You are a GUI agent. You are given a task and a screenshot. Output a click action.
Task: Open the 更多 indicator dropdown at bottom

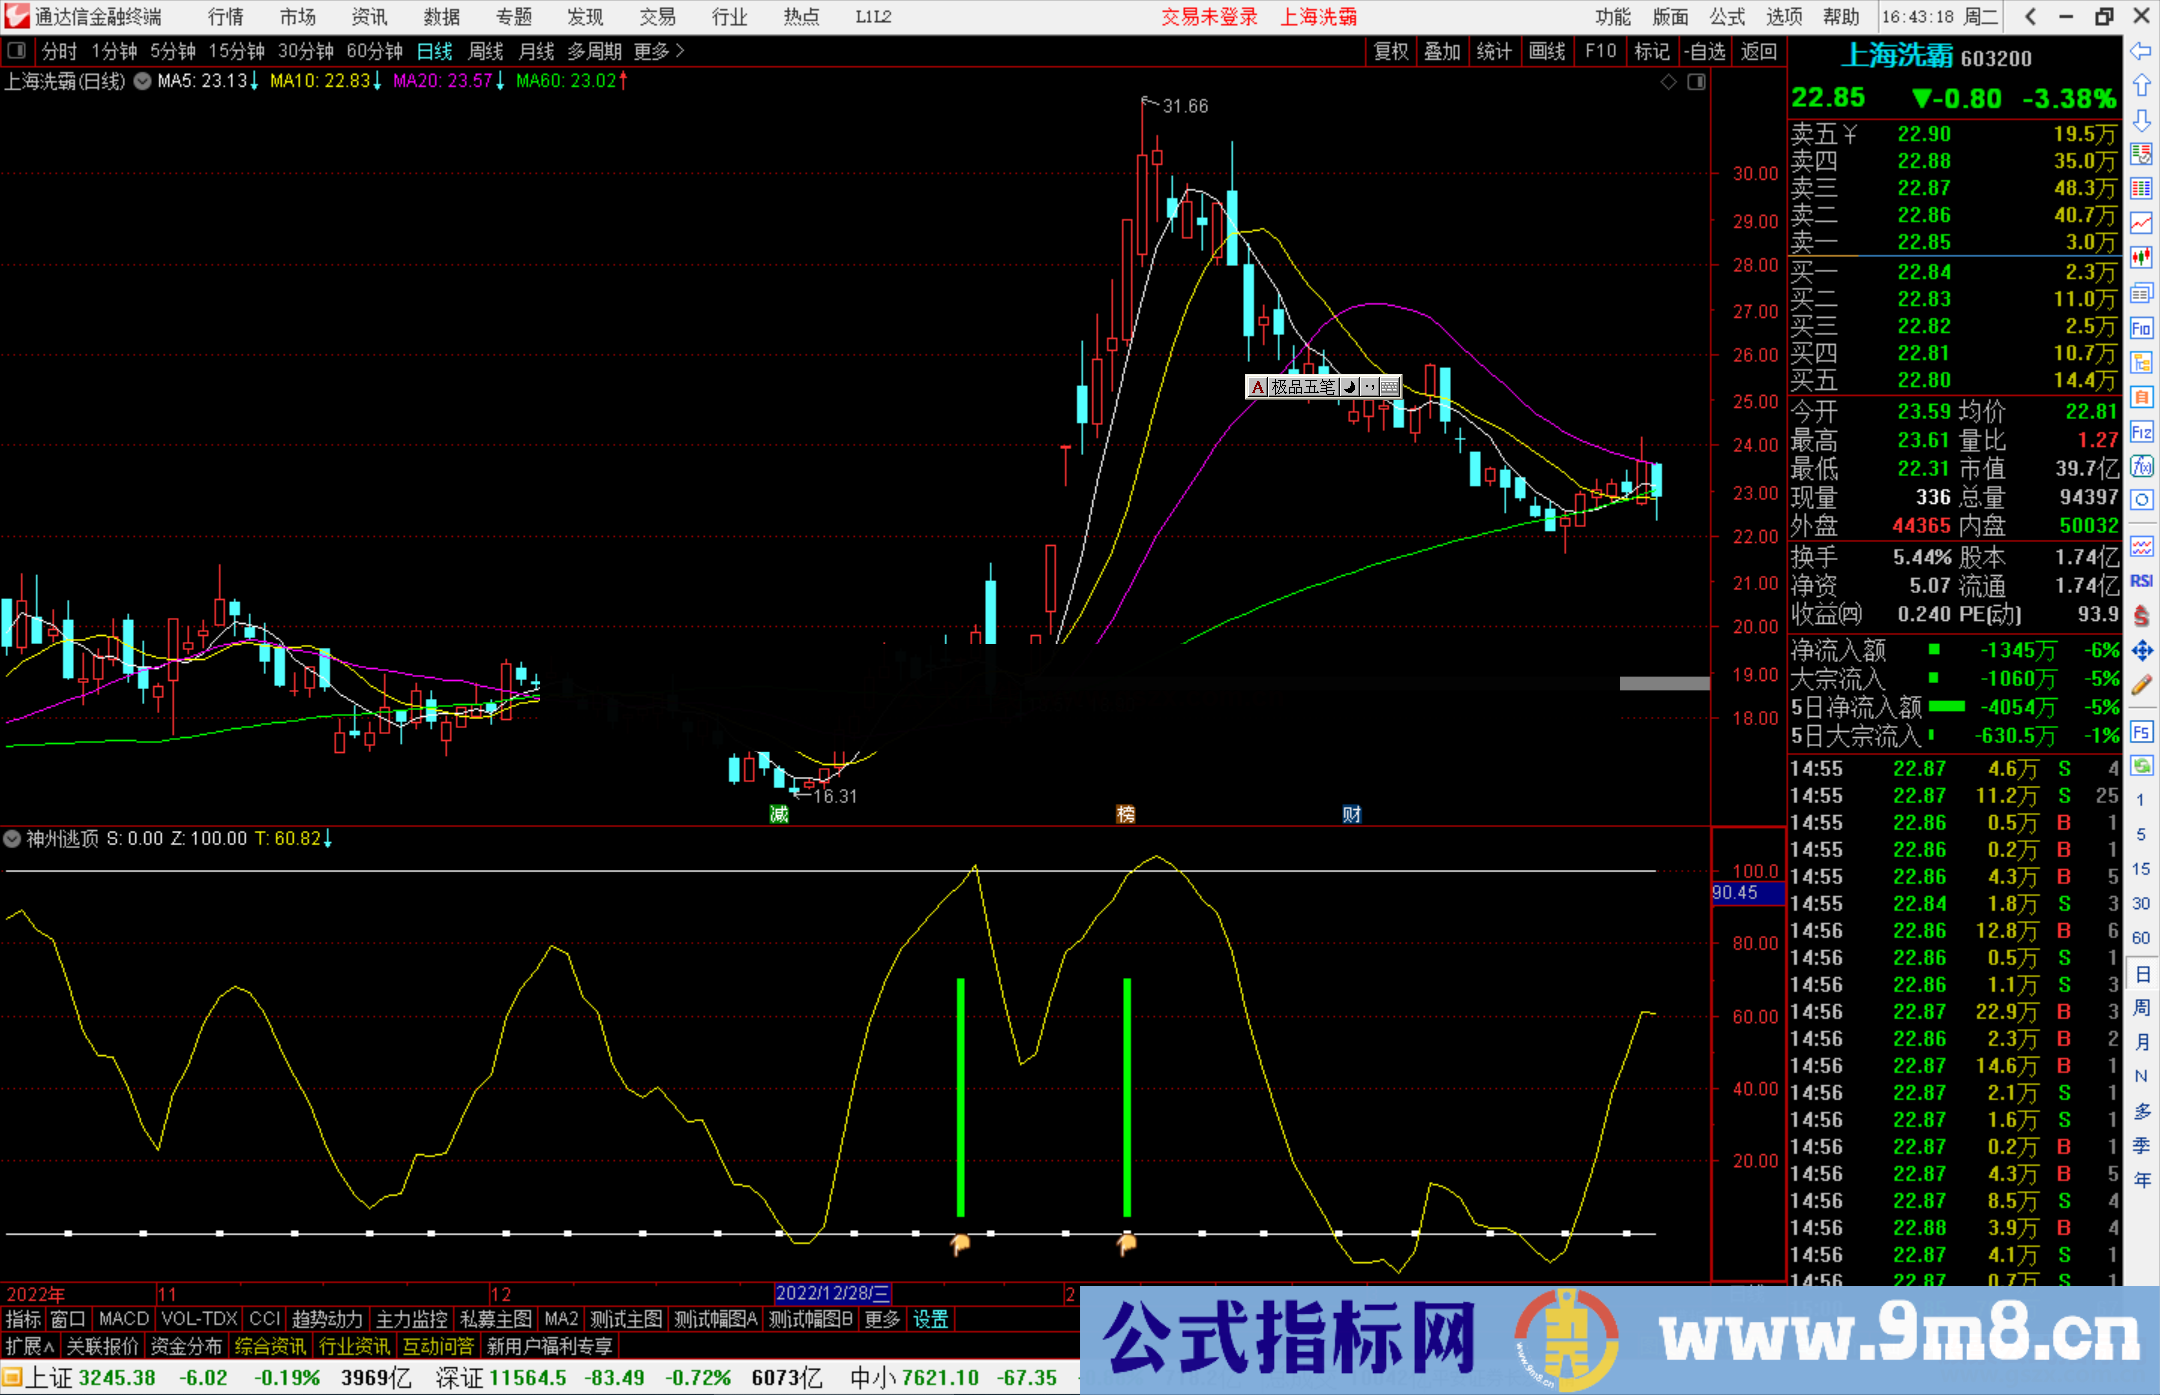880,1319
